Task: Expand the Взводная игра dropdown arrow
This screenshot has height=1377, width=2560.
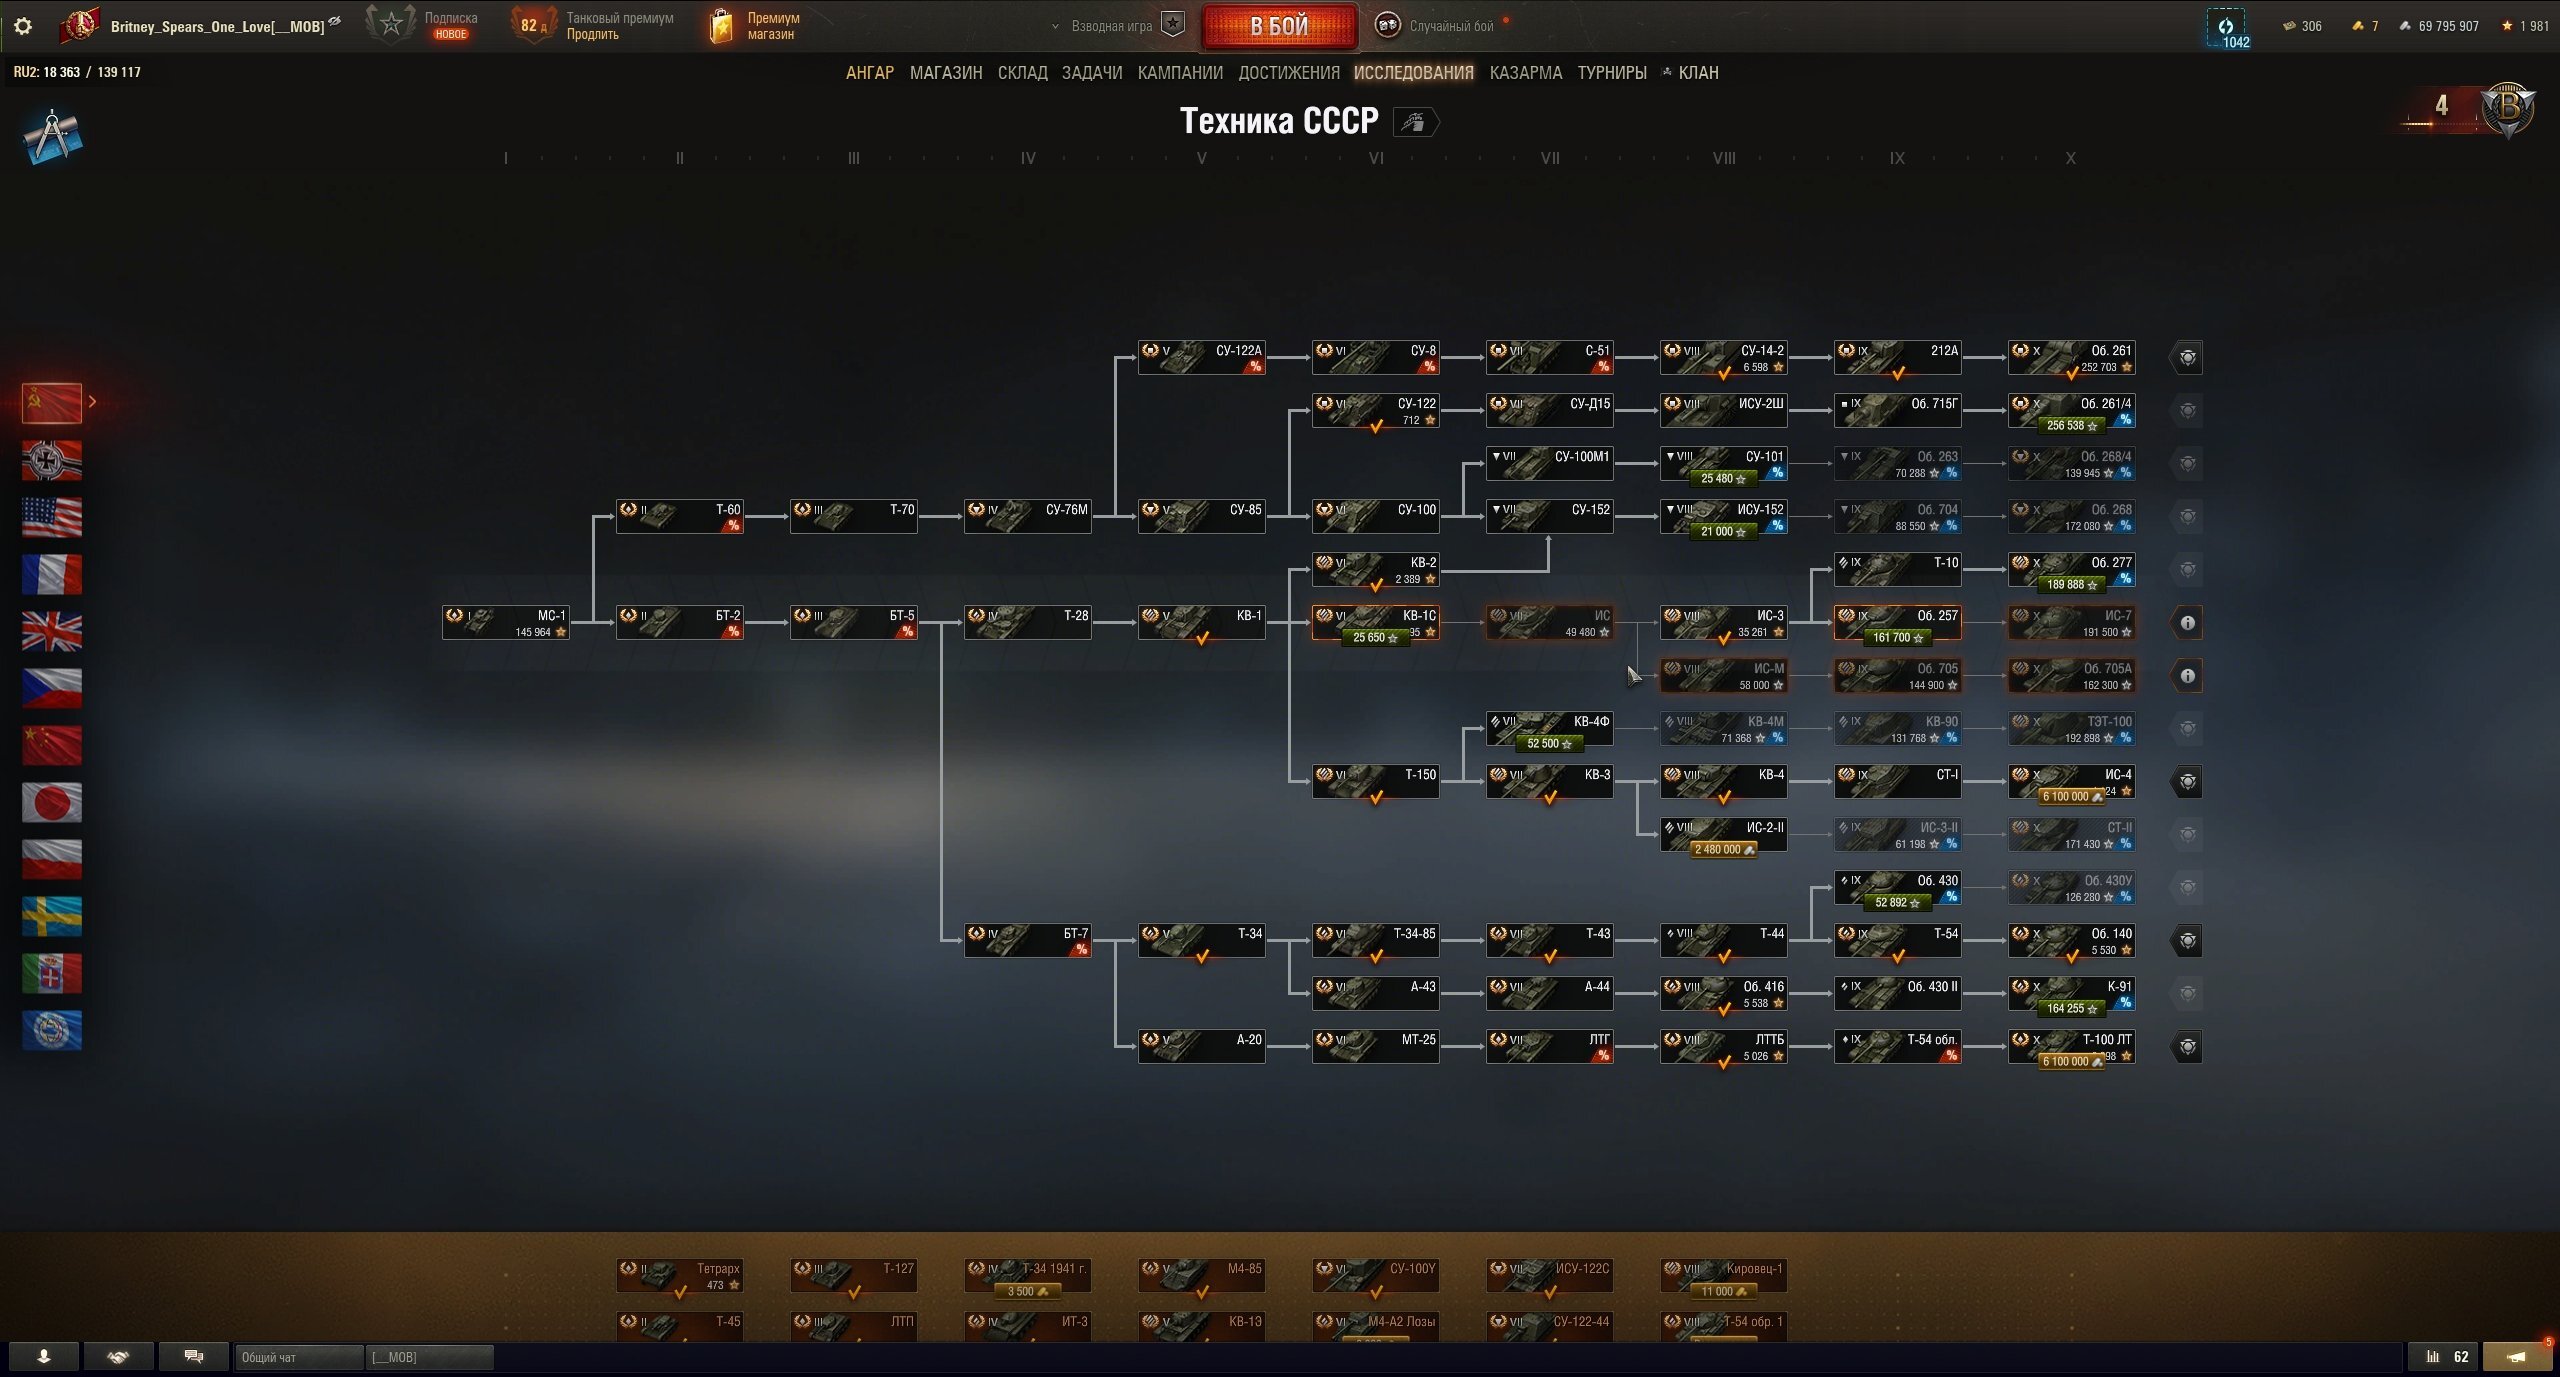Action: pyautogui.click(x=1055, y=26)
